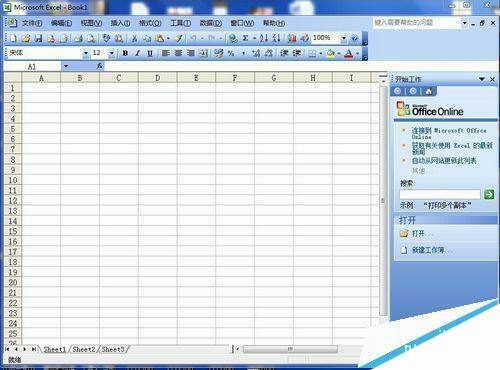Click the AutoSum sigma icon
Screen dimensions: 500x370
(x=245, y=38)
